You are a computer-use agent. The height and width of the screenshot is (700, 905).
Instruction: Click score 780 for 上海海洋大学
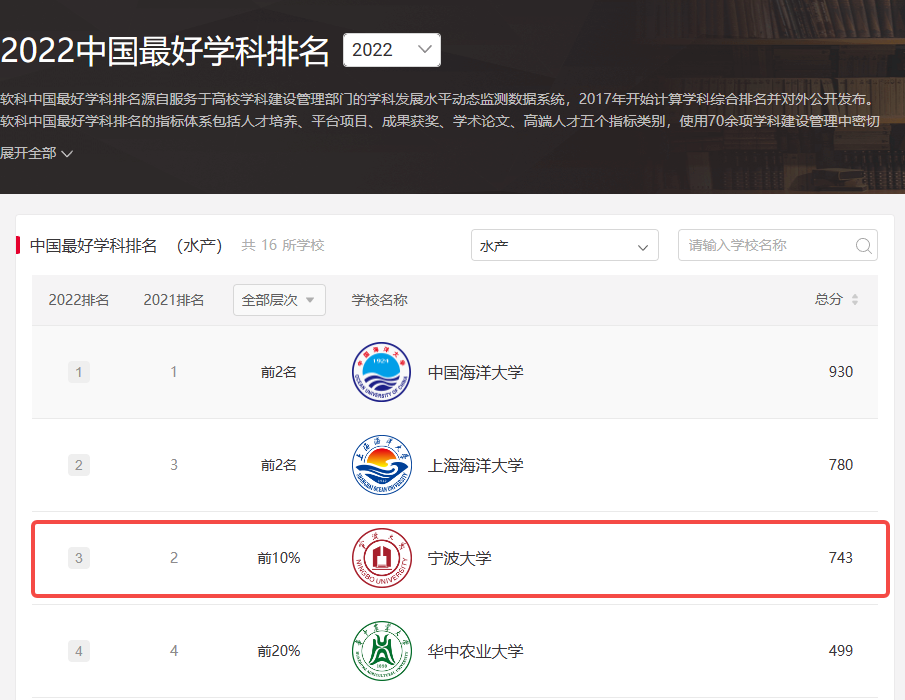(840, 465)
